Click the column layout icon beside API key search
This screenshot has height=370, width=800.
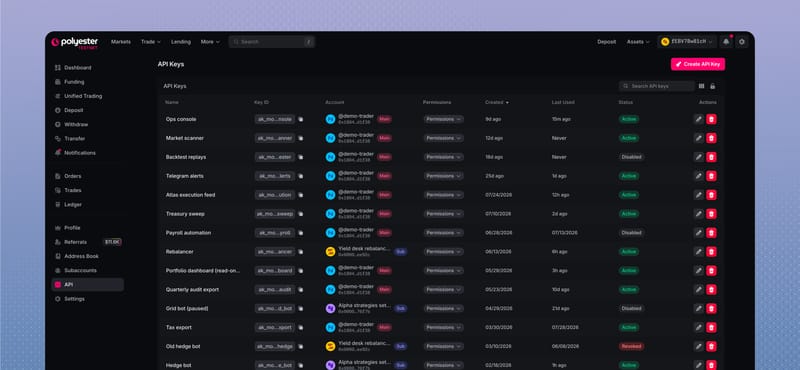(x=702, y=86)
